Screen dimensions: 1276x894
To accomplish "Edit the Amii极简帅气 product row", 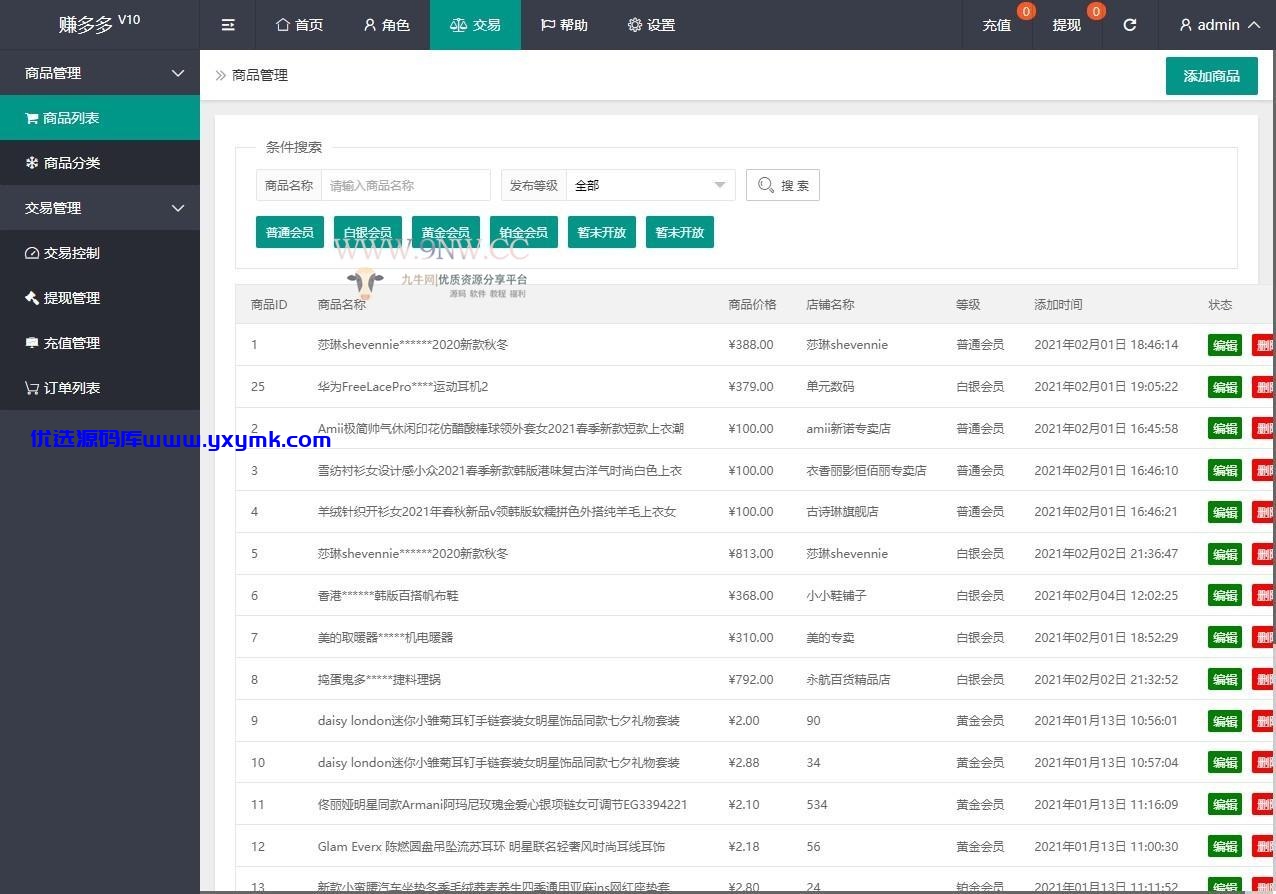I will click(x=1225, y=429).
